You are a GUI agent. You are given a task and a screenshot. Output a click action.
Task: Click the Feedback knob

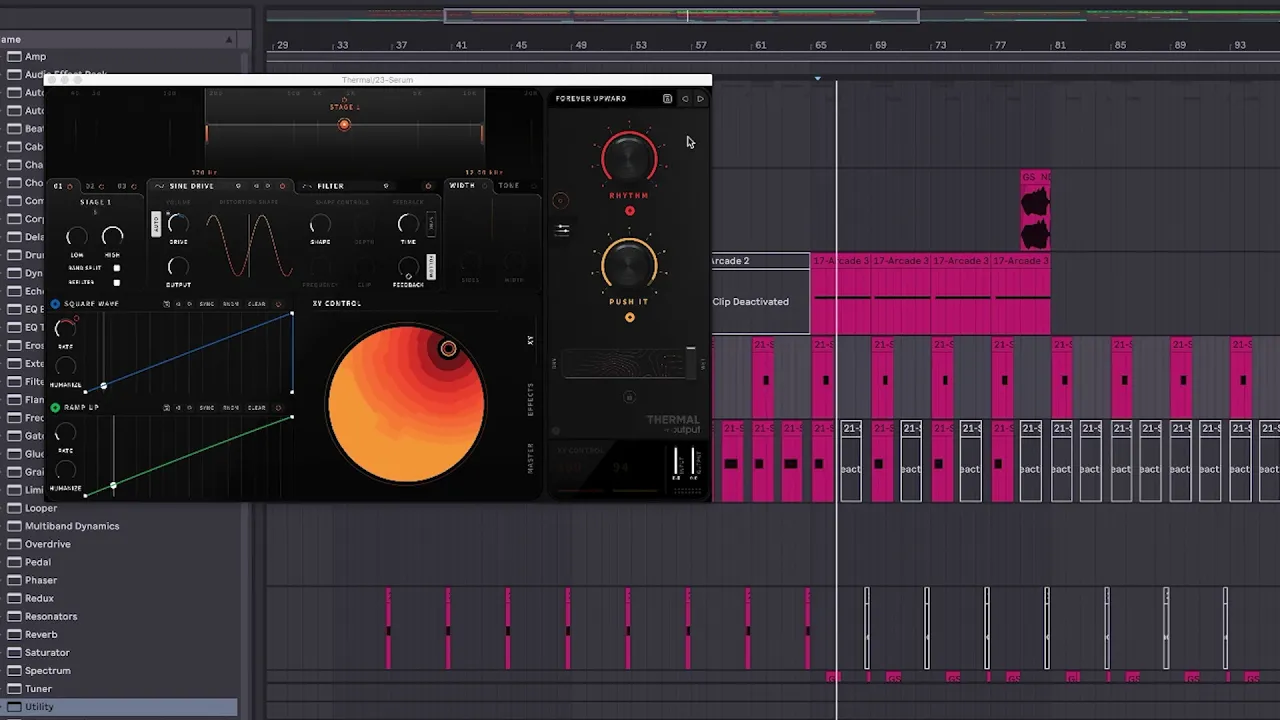pyautogui.click(x=408, y=268)
